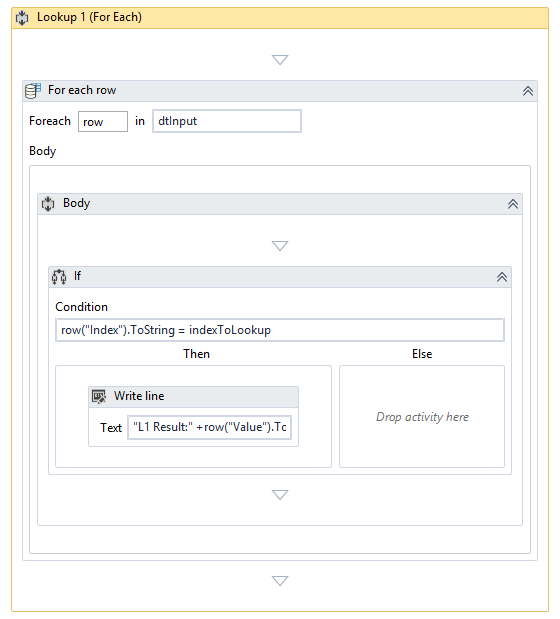The width and height of the screenshot is (560, 619).
Task: Click the Else Drop activity here area
Action: point(422,416)
